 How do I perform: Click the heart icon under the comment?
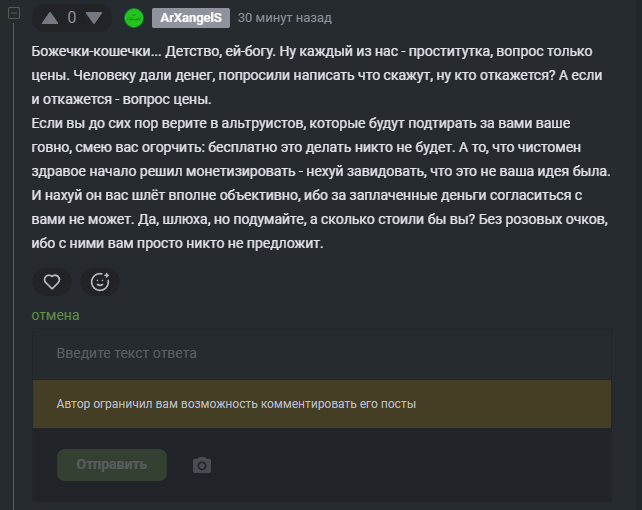[51, 282]
